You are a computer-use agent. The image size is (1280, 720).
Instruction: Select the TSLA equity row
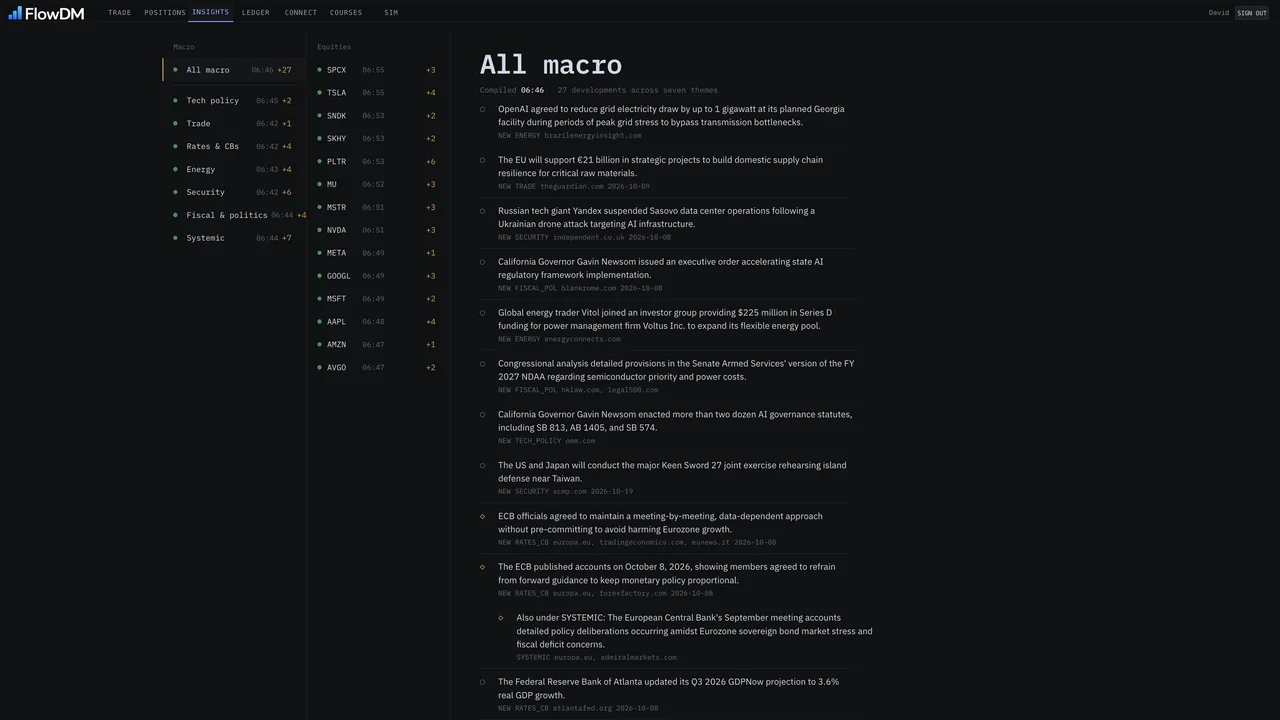tap(378, 93)
